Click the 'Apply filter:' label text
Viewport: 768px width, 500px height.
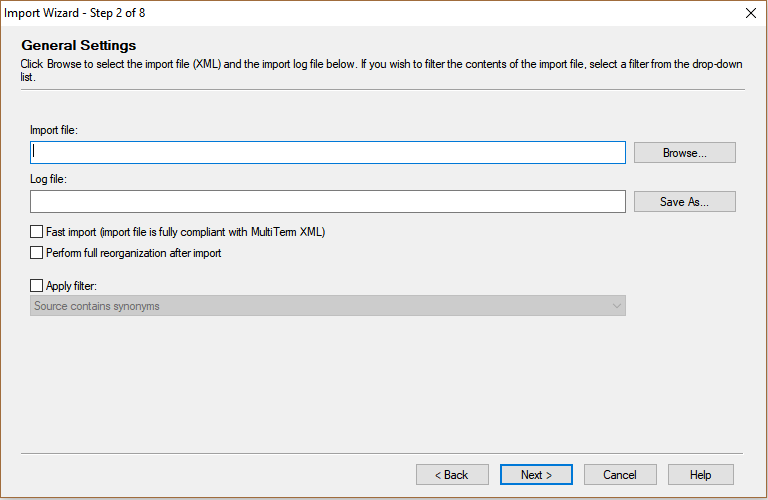pyautogui.click(x=71, y=286)
